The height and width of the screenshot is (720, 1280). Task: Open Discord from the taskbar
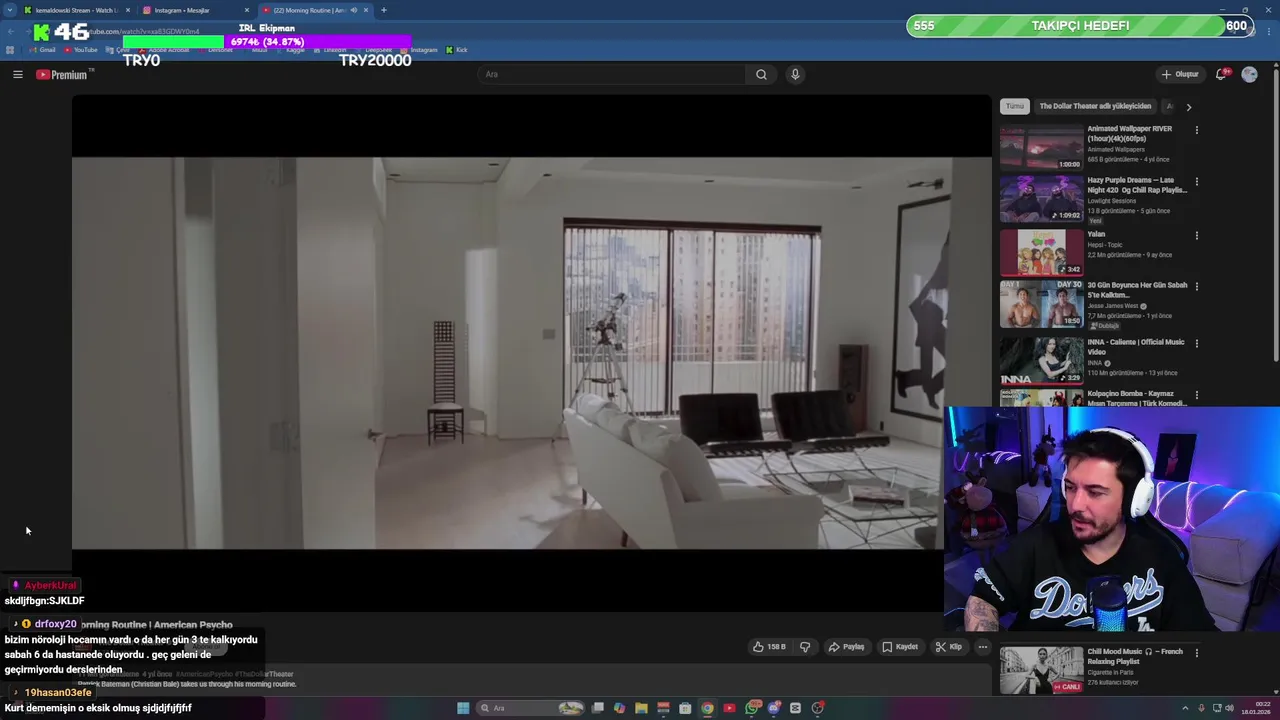coord(774,708)
